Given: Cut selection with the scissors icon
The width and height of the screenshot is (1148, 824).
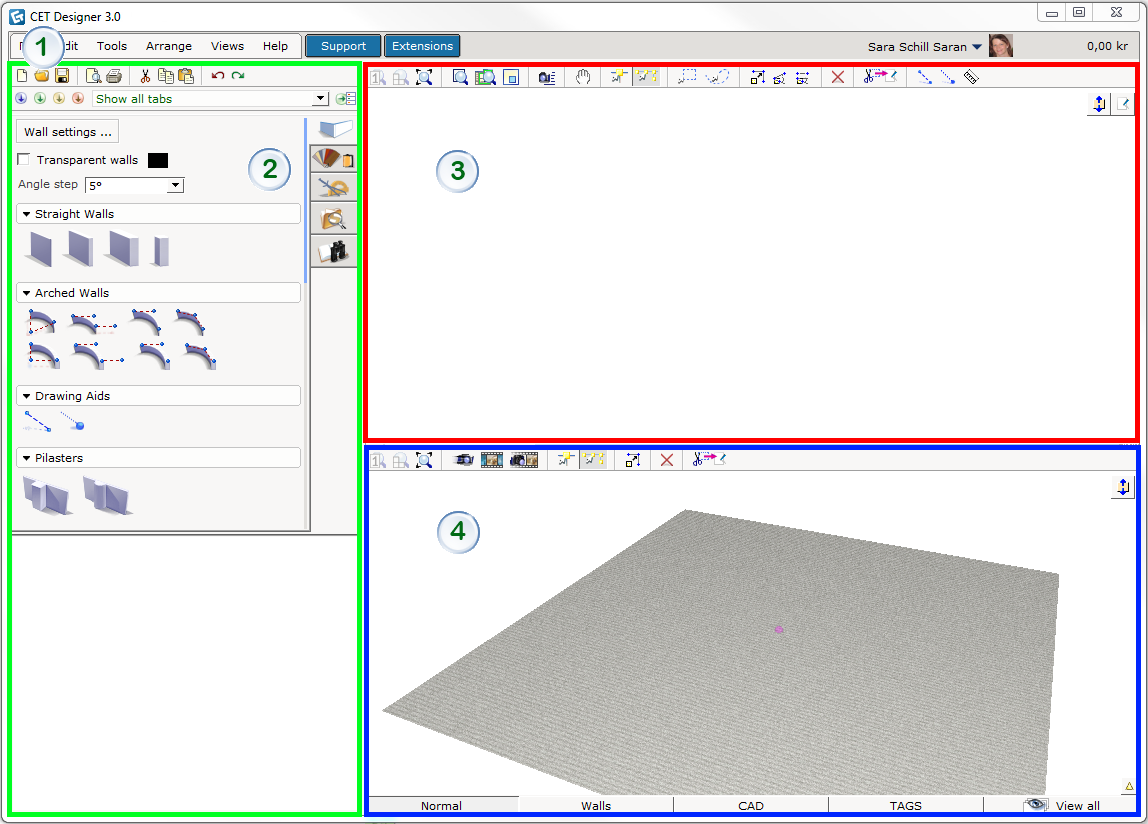Looking at the screenshot, I should [x=145, y=75].
